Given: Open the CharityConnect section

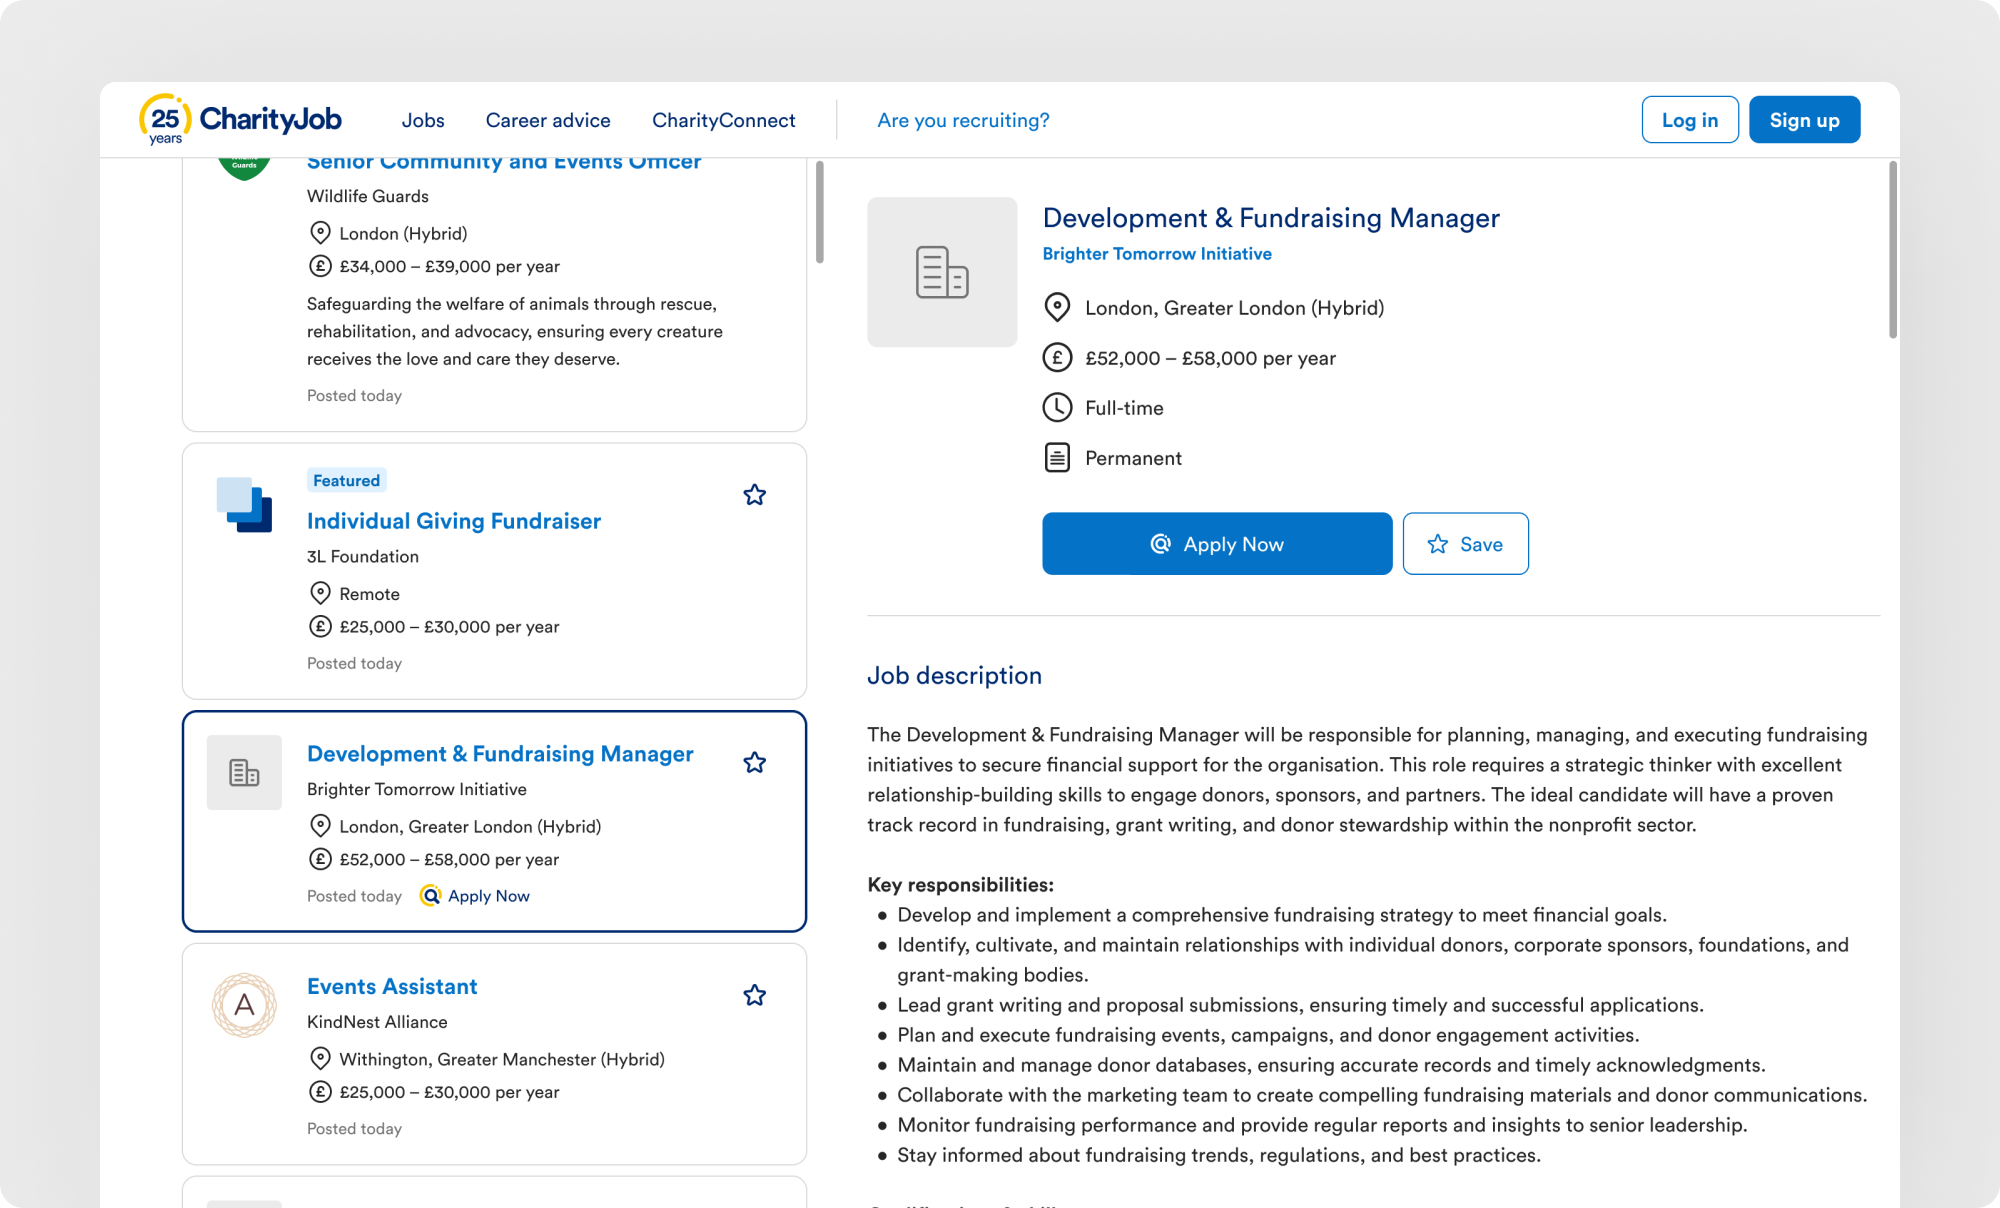Looking at the screenshot, I should (x=723, y=119).
